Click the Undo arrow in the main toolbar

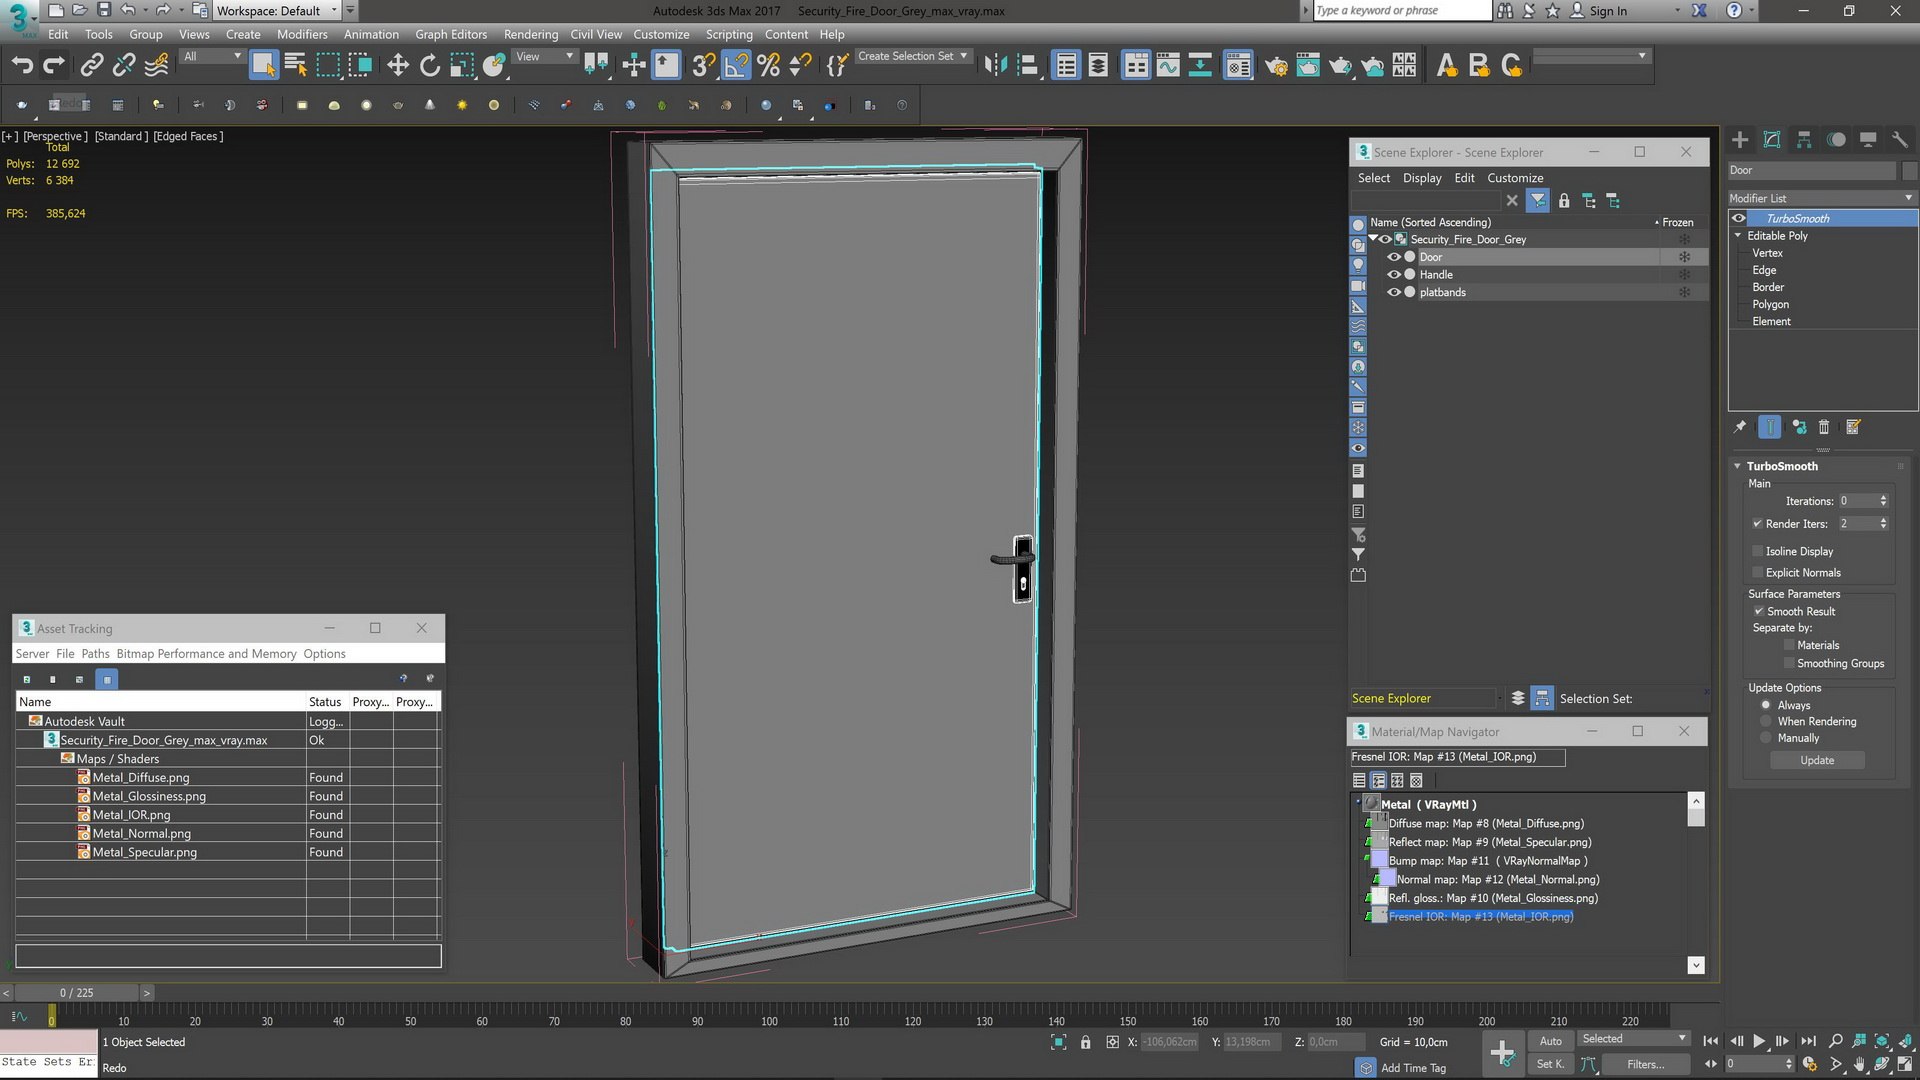22,66
